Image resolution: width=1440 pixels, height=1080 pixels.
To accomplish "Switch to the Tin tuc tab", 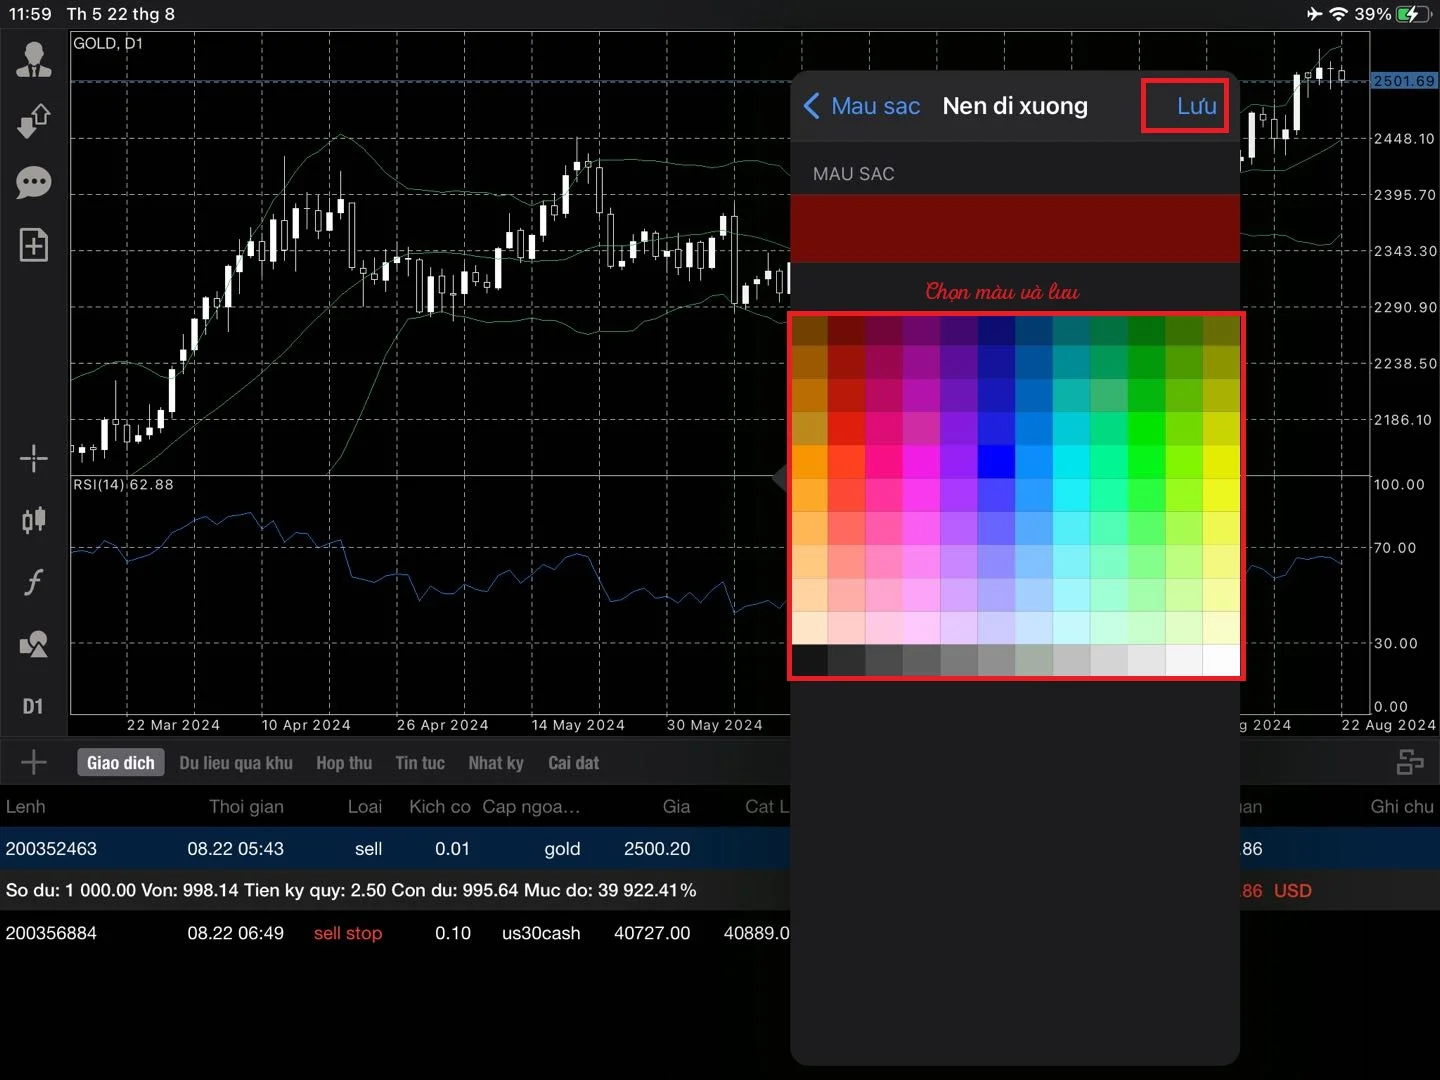I will point(420,763).
